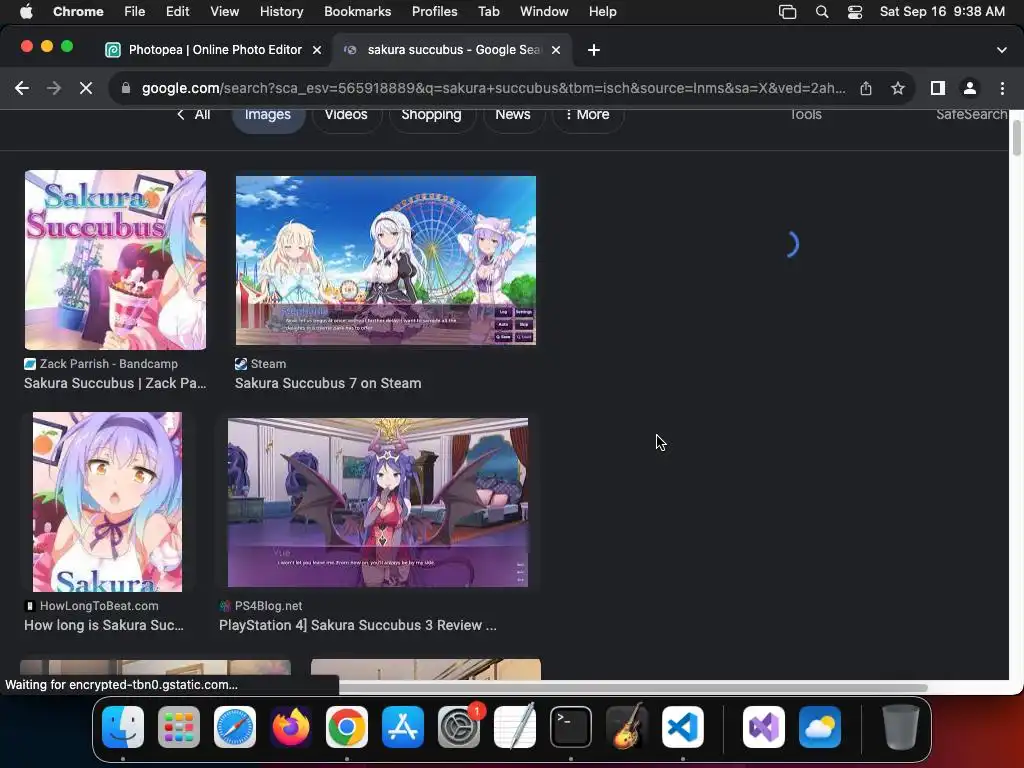Click the forward navigation arrow
The height and width of the screenshot is (768, 1024).
coord(54,88)
